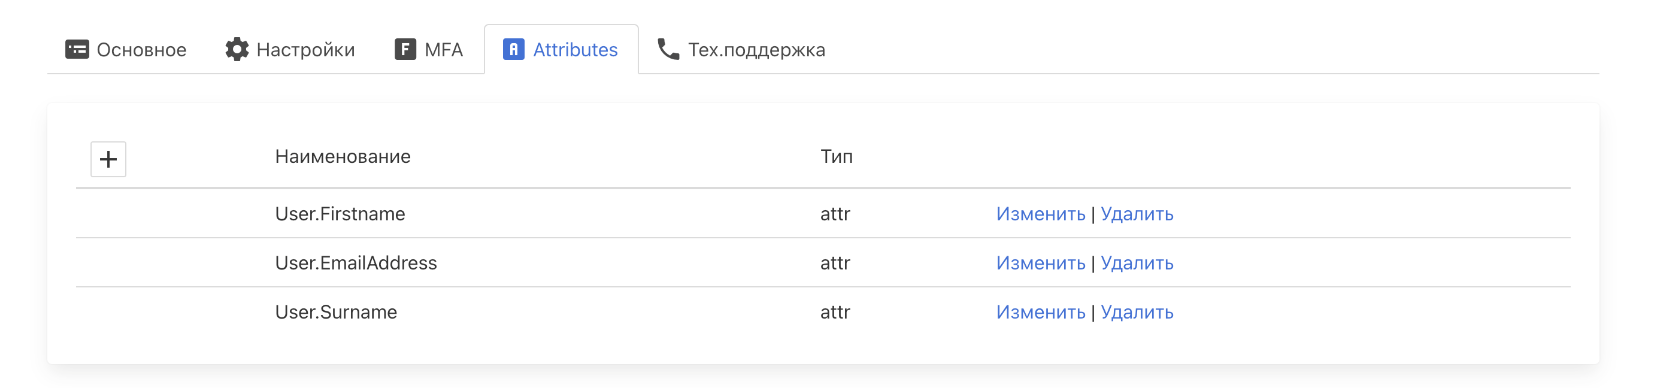Click Изменить for User.Surname
The image size is (1664, 390).
[x=1041, y=312]
